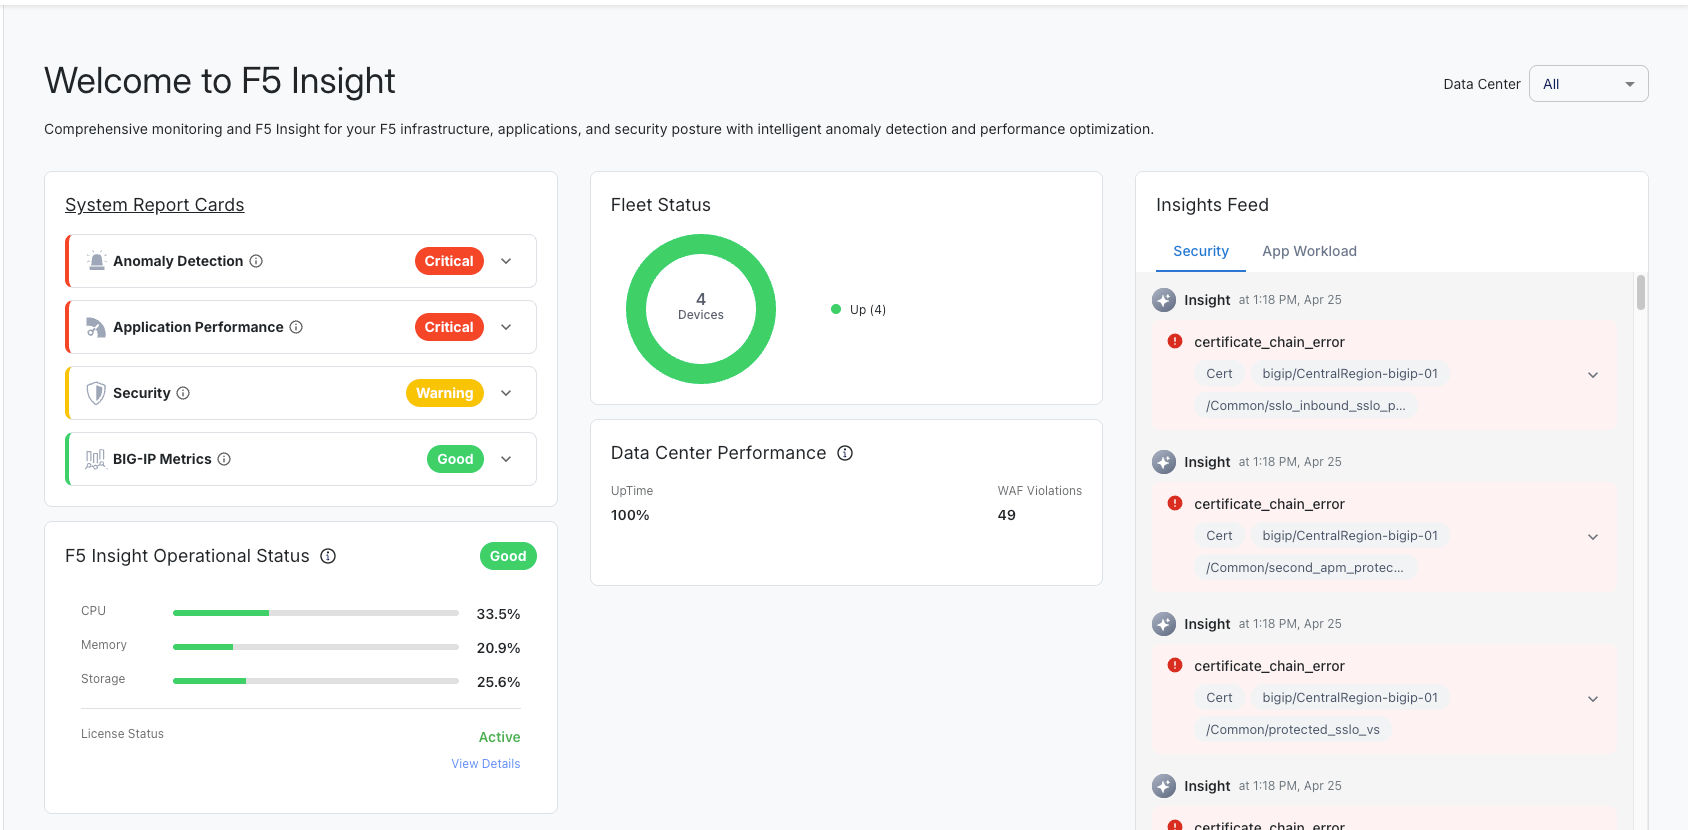Screen dimensions: 1688x830
Task: Click the Data Center Performance info icon
Action: 845,453
